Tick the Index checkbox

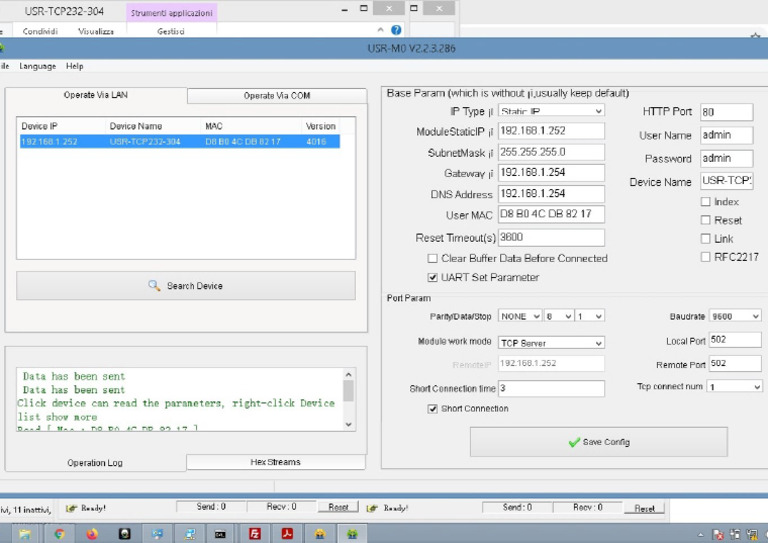click(x=705, y=202)
